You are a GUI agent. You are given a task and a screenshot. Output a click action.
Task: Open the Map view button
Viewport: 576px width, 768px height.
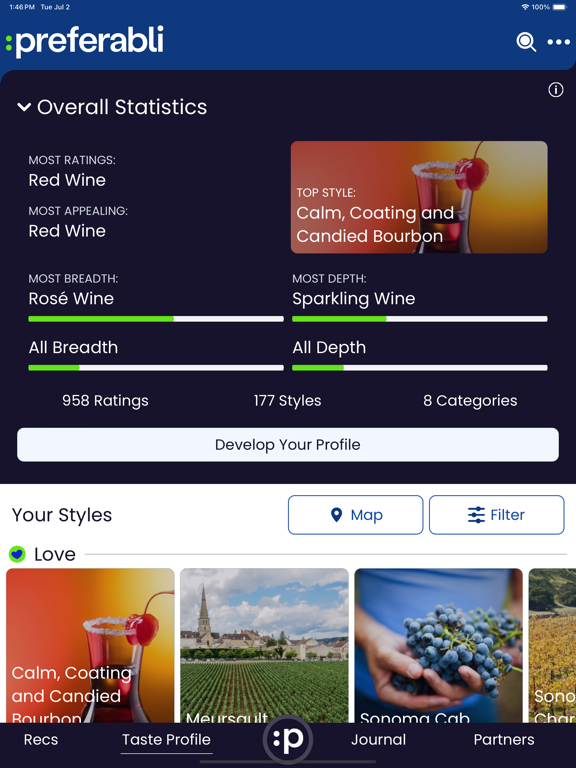pyautogui.click(x=356, y=515)
